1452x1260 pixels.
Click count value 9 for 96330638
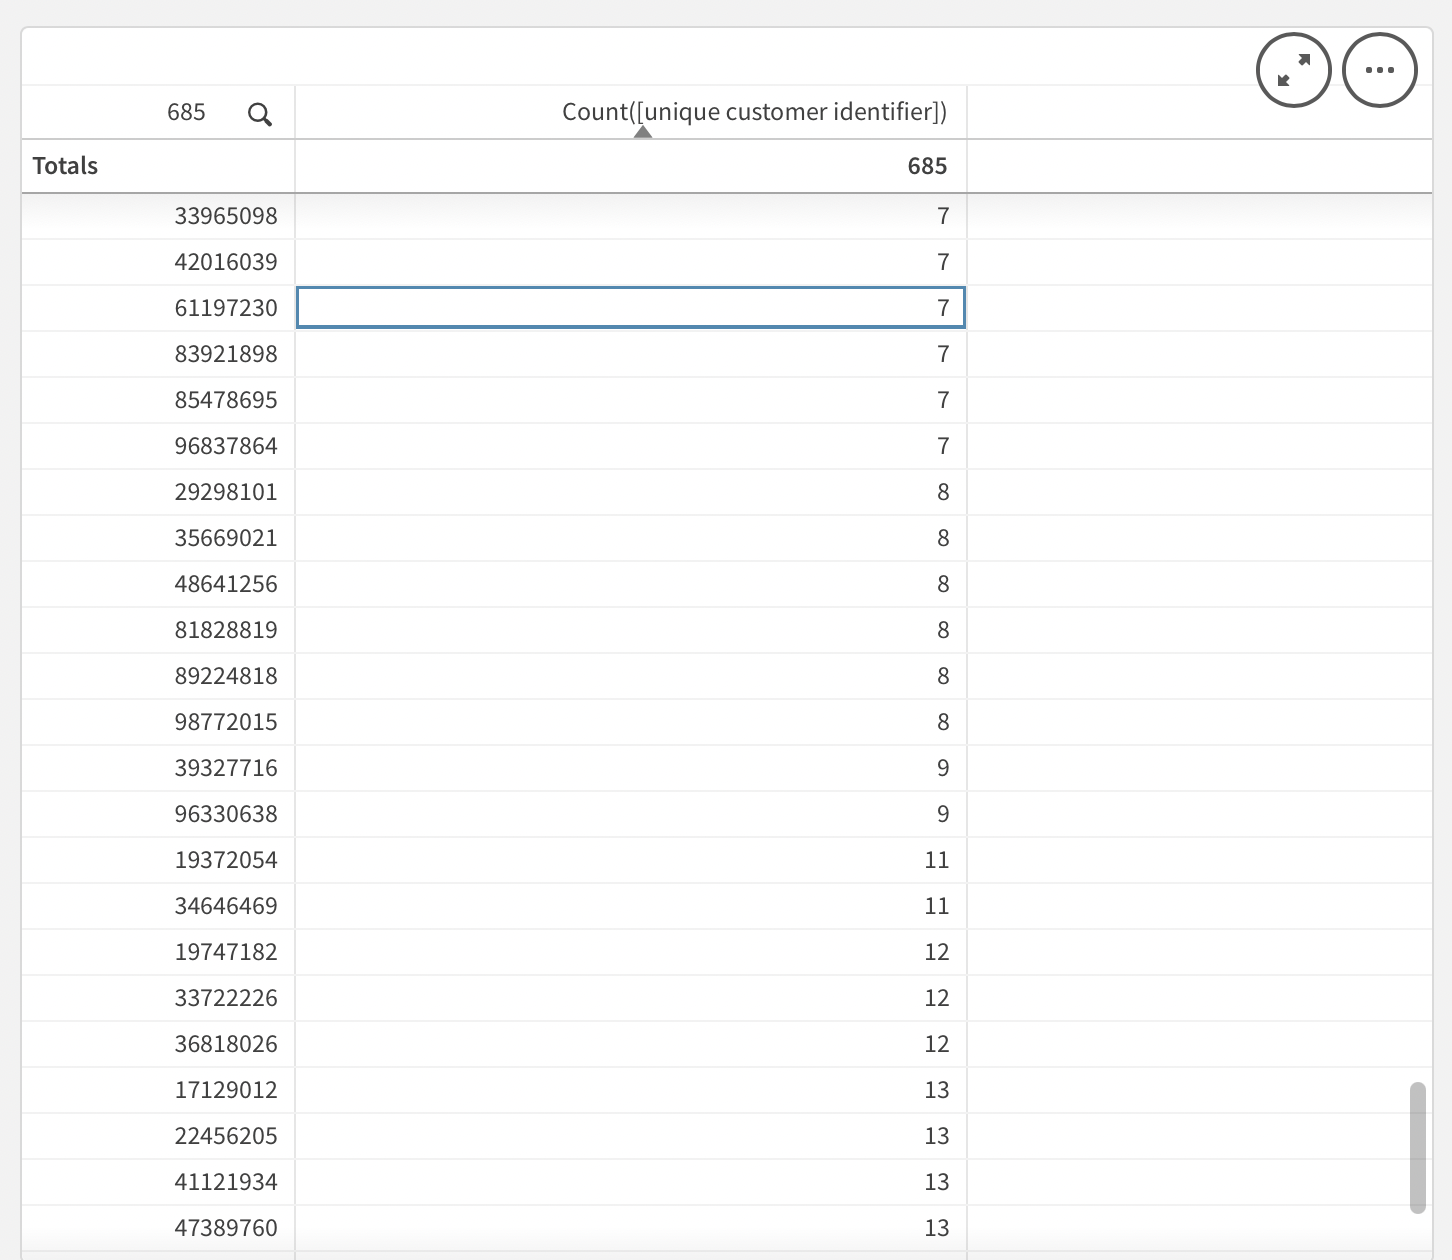pos(942,814)
